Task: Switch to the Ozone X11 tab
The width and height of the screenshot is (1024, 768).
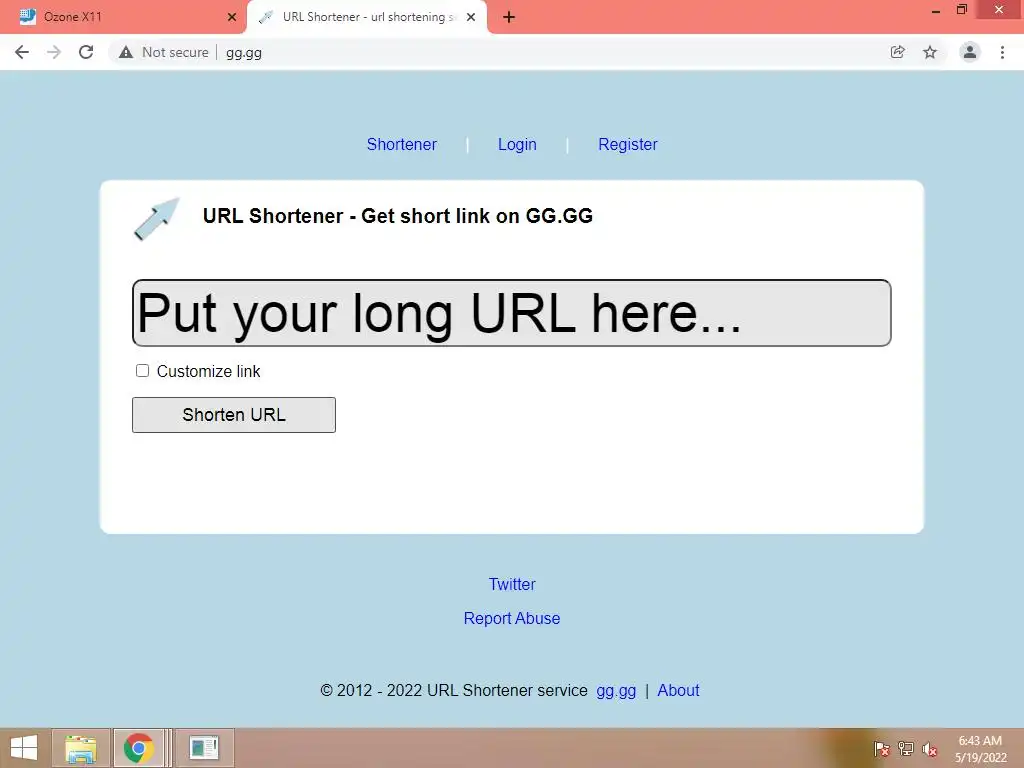Action: point(123,17)
